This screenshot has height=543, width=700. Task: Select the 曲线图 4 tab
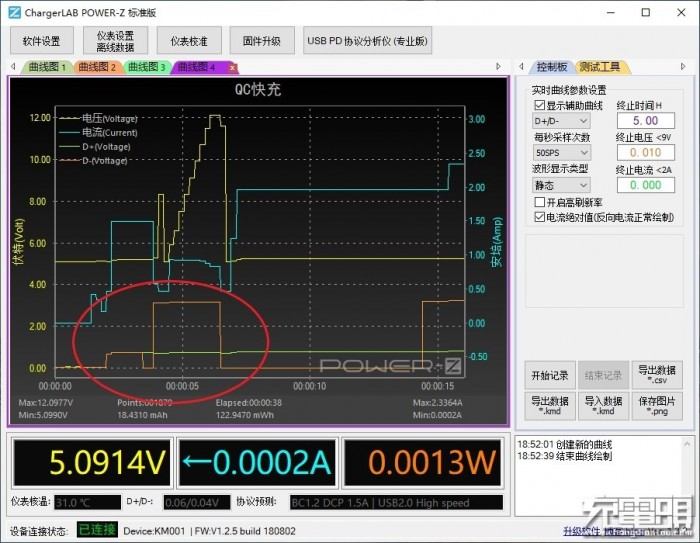pyautogui.click(x=197, y=67)
